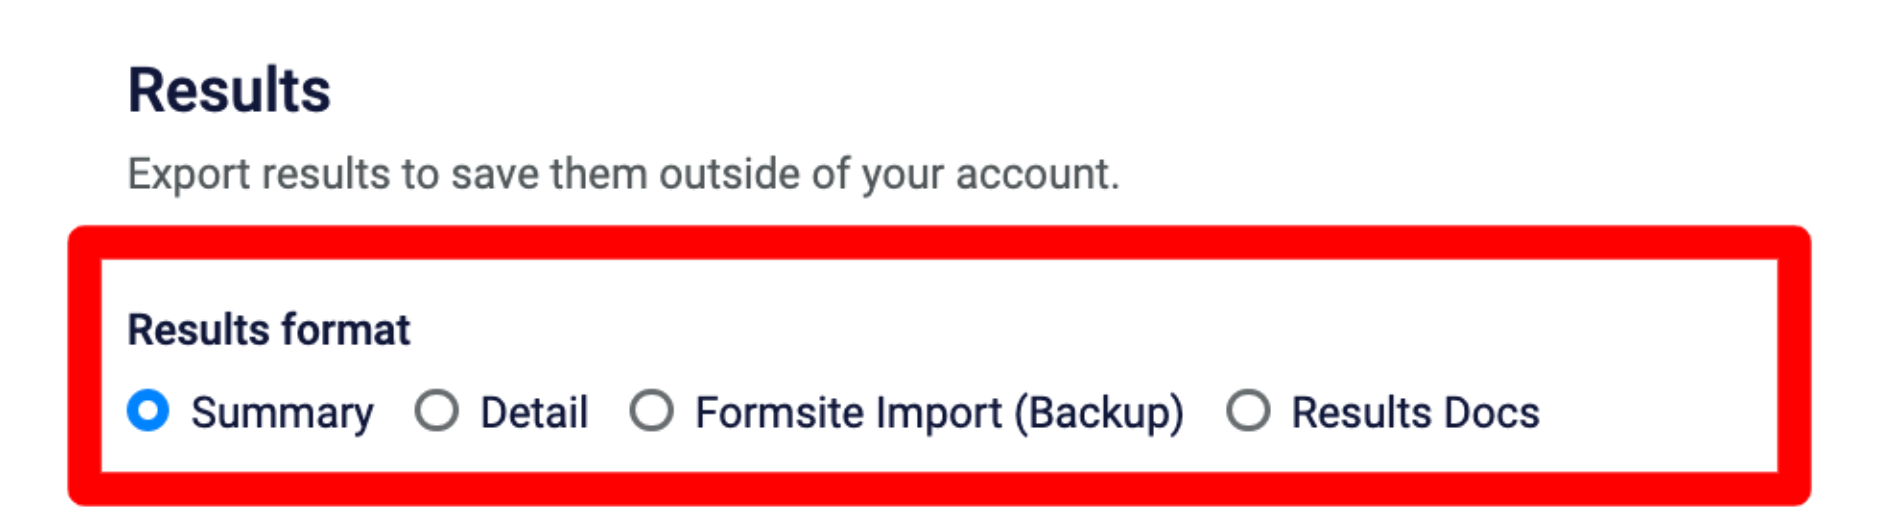The height and width of the screenshot is (512, 1882).
Task: Click the red highlight box border
Action: tap(939, 243)
